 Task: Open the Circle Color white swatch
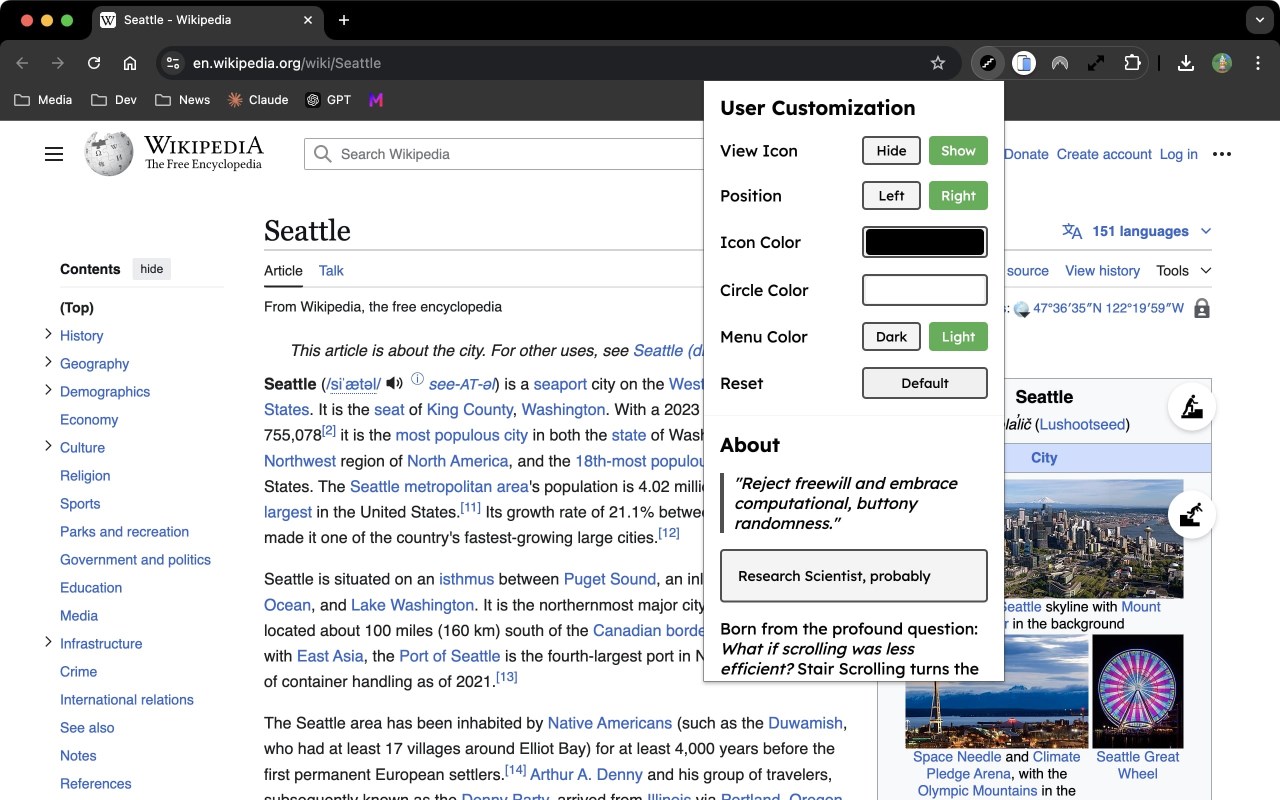[x=925, y=290]
